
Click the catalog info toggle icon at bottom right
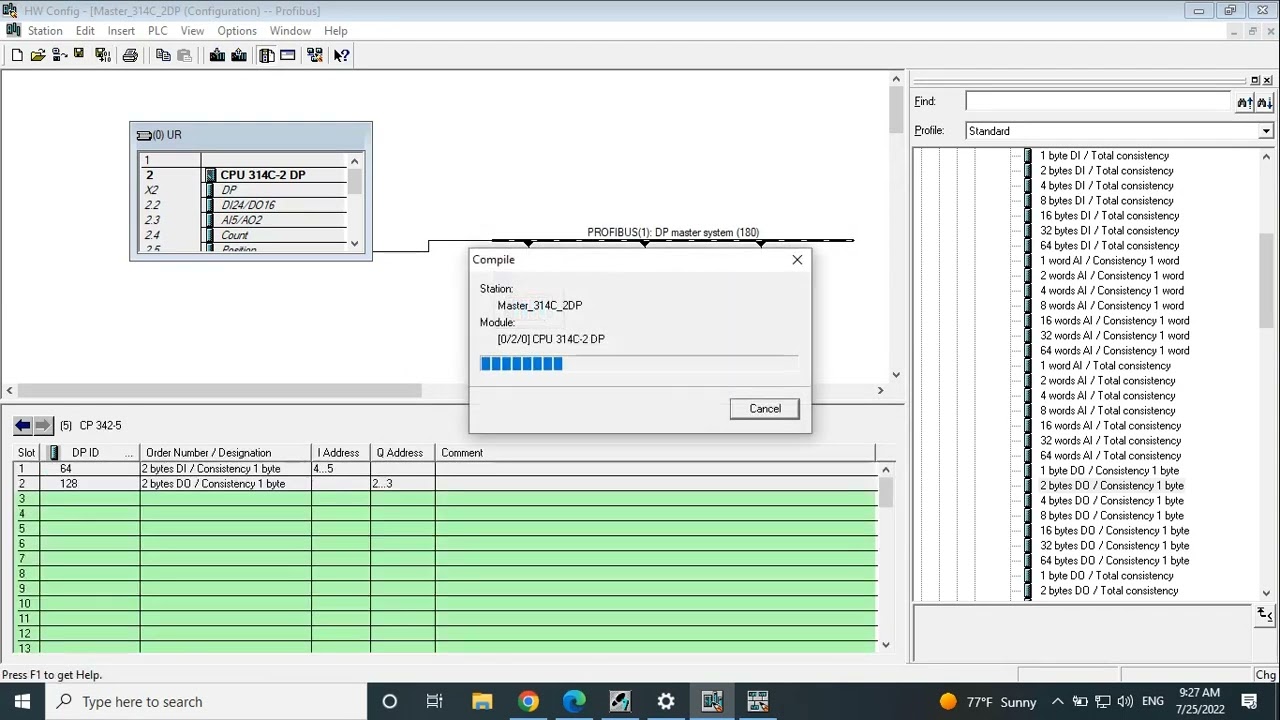pos(1265,615)
